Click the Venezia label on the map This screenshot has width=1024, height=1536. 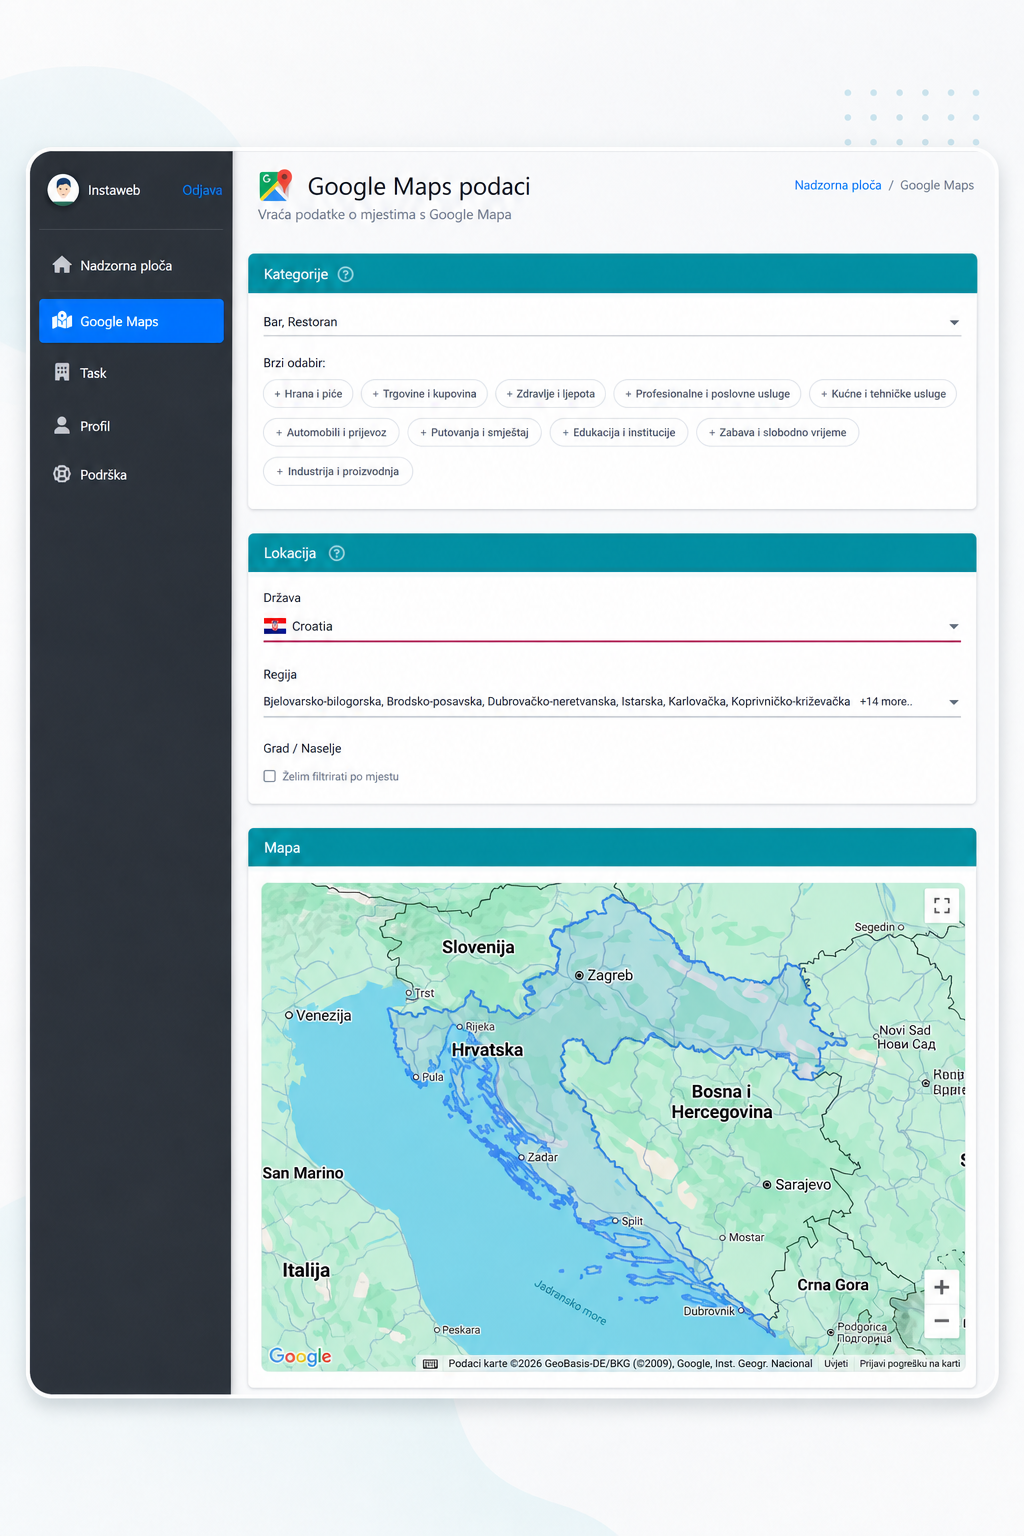pos(323,1015)
